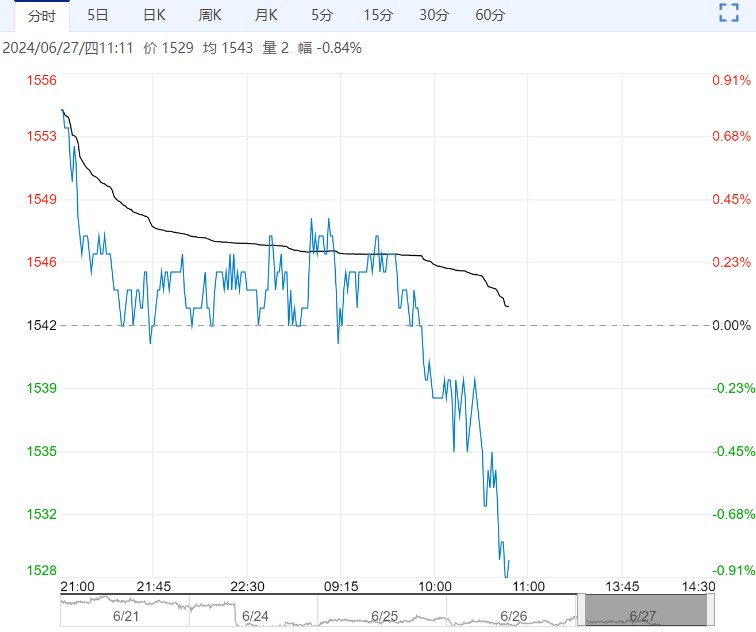Click the 6/25 section in the navigator
Image resolution: width=756 pixels, height=632 pixels.
click(384, 616)
